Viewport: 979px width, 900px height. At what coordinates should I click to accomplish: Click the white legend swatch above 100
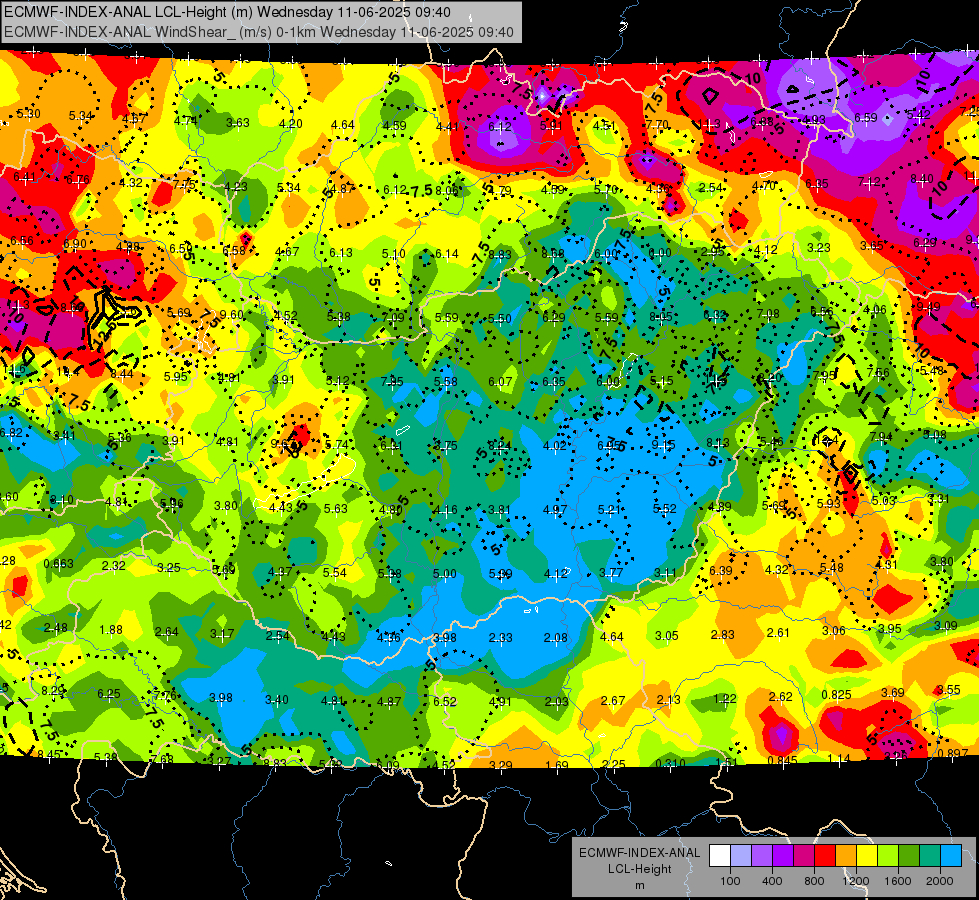pos(720,856)
